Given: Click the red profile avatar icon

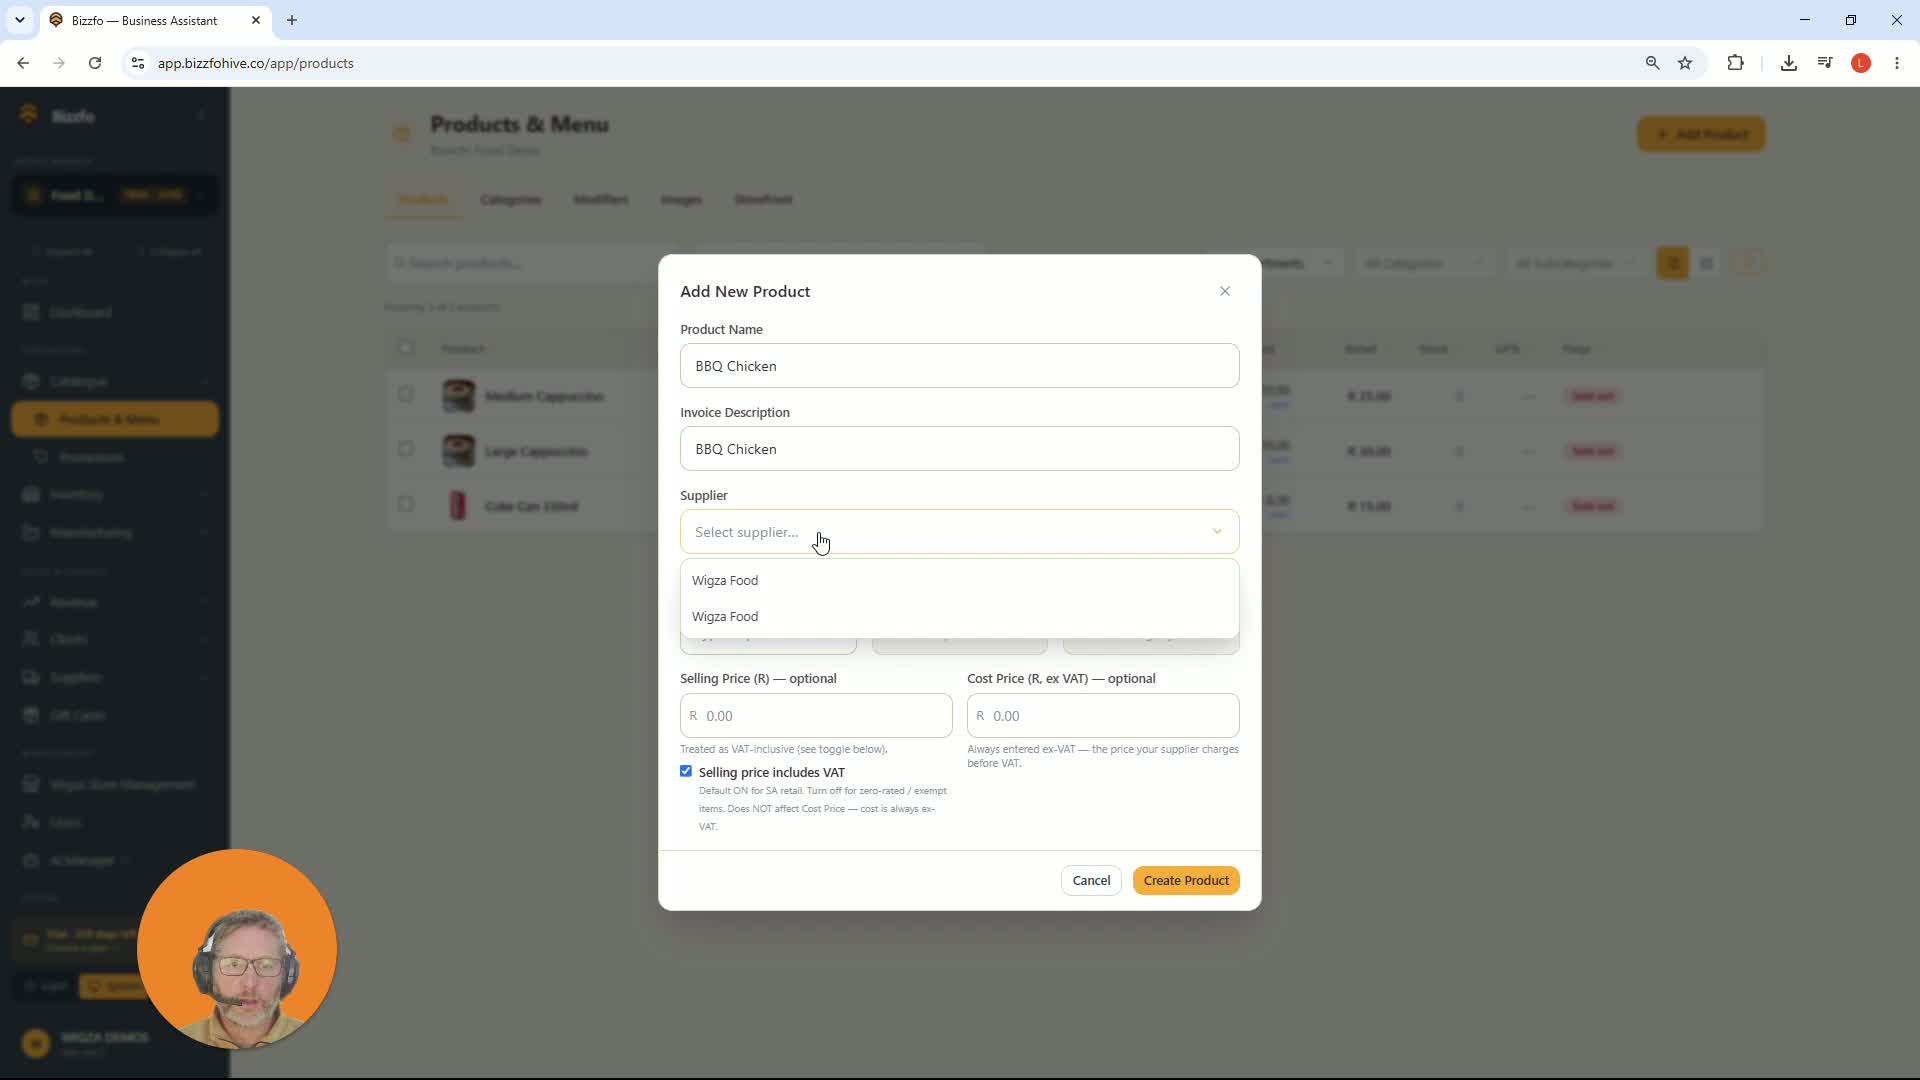Looking at the screenshot, I should tap(1861, 63).
